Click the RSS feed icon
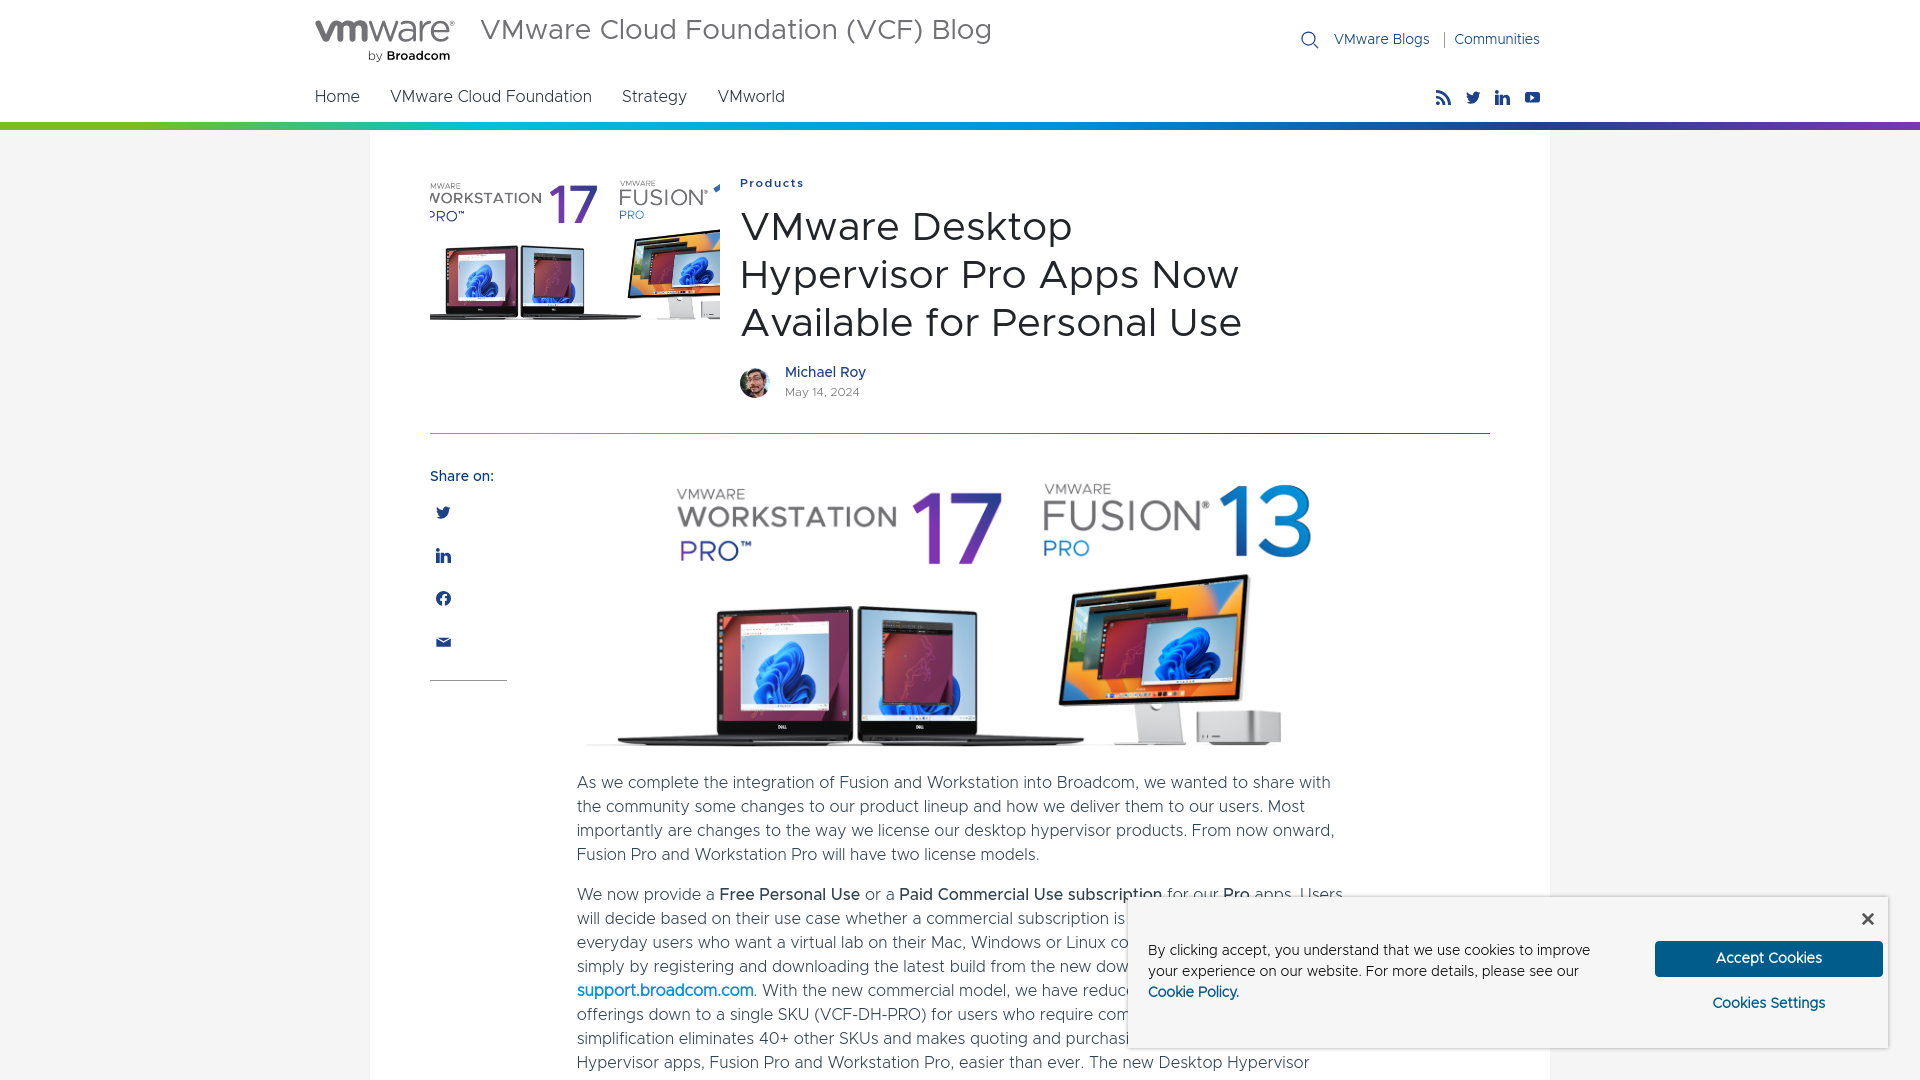This screenshot has height=1080, width=1920. (1444, 98)
